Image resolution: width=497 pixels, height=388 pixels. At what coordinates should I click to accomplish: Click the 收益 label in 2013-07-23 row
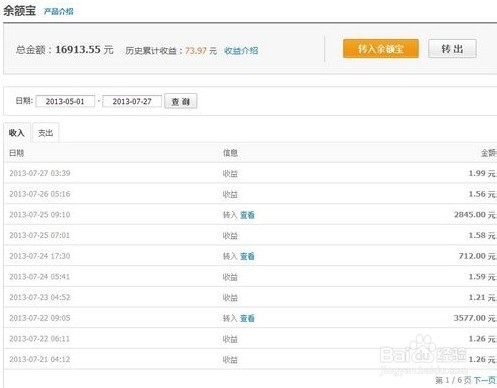coord(230,298)
